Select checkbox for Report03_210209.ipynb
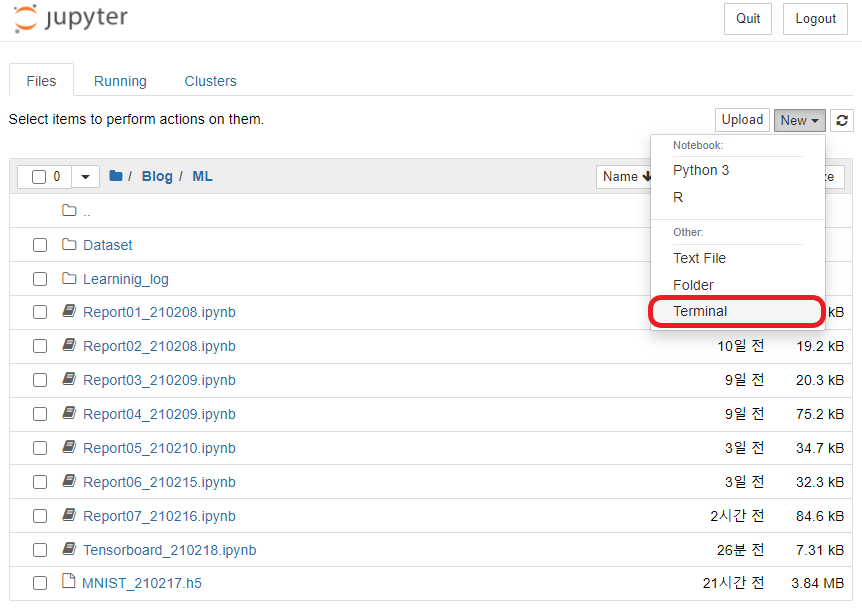862x610 pixels. click(x=40, y=380)
